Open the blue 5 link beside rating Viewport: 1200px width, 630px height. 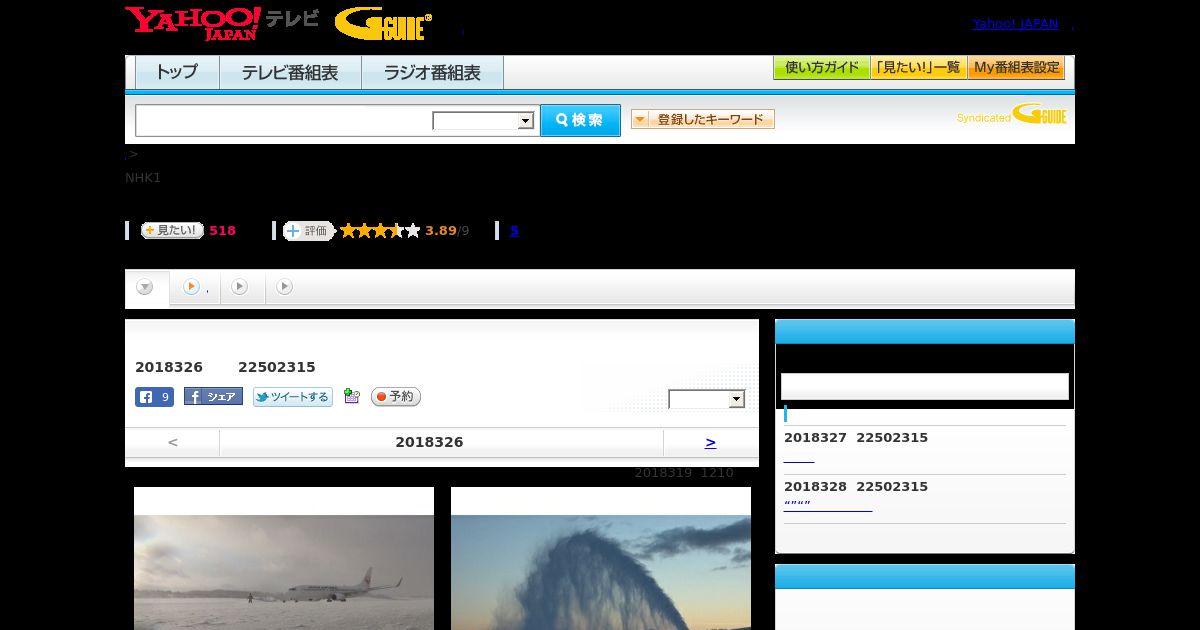click(x=514, y=231)
